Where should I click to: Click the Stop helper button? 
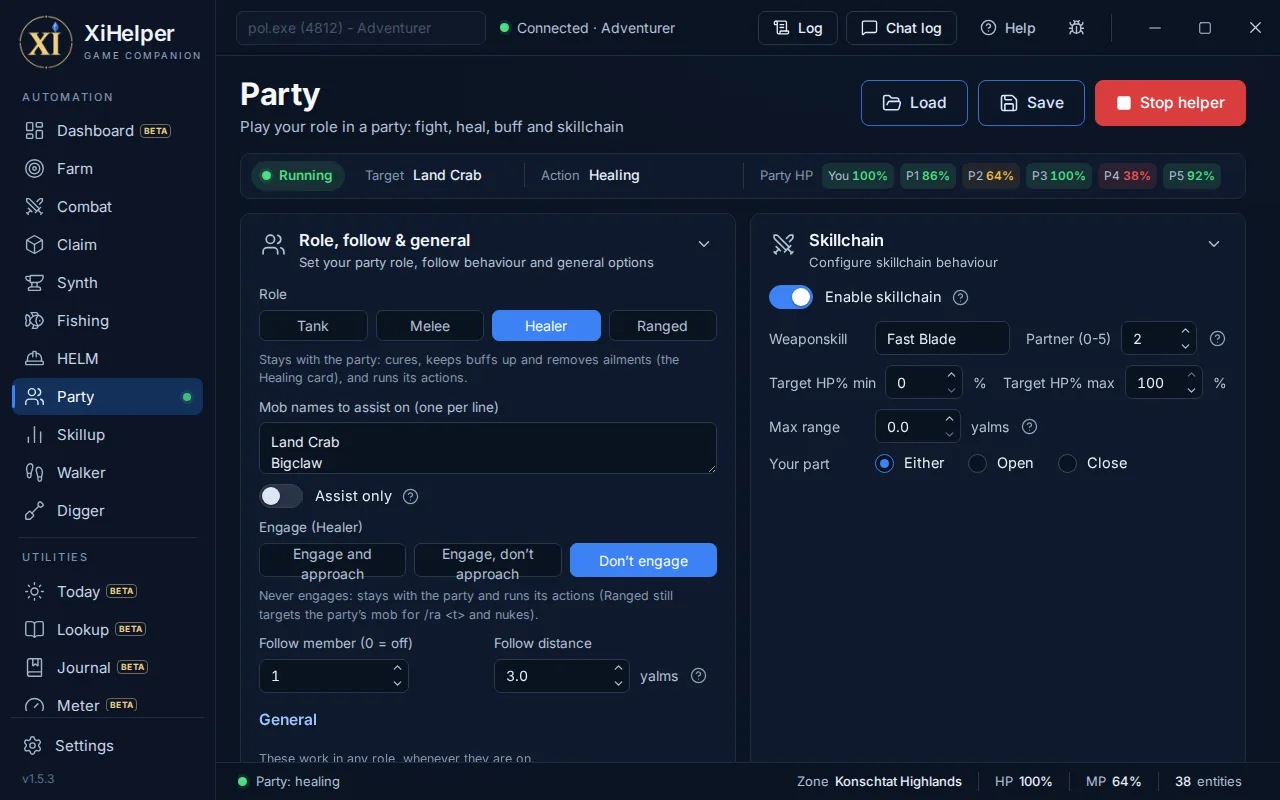pyautogui.click(x=1170, y=103)
